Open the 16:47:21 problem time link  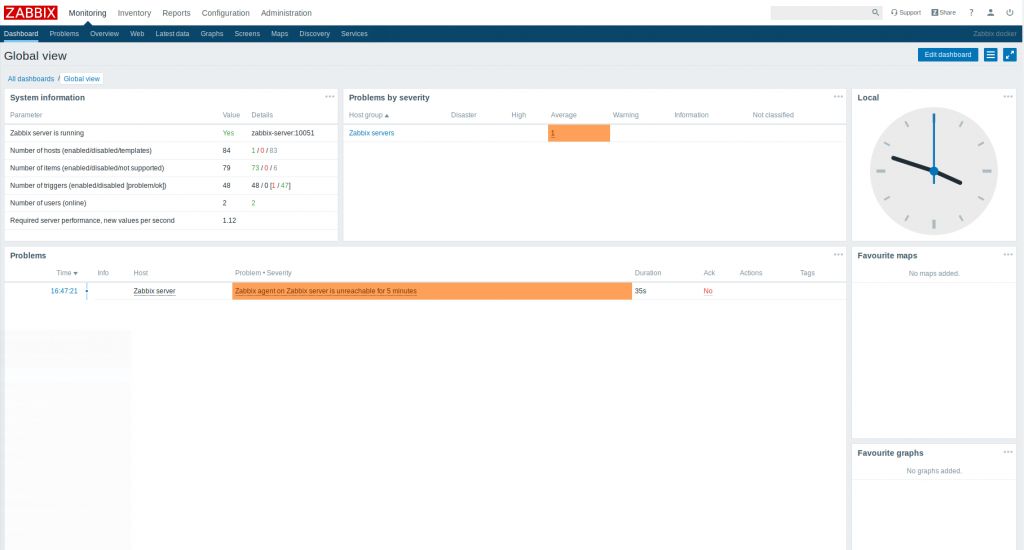coord(64,291)
